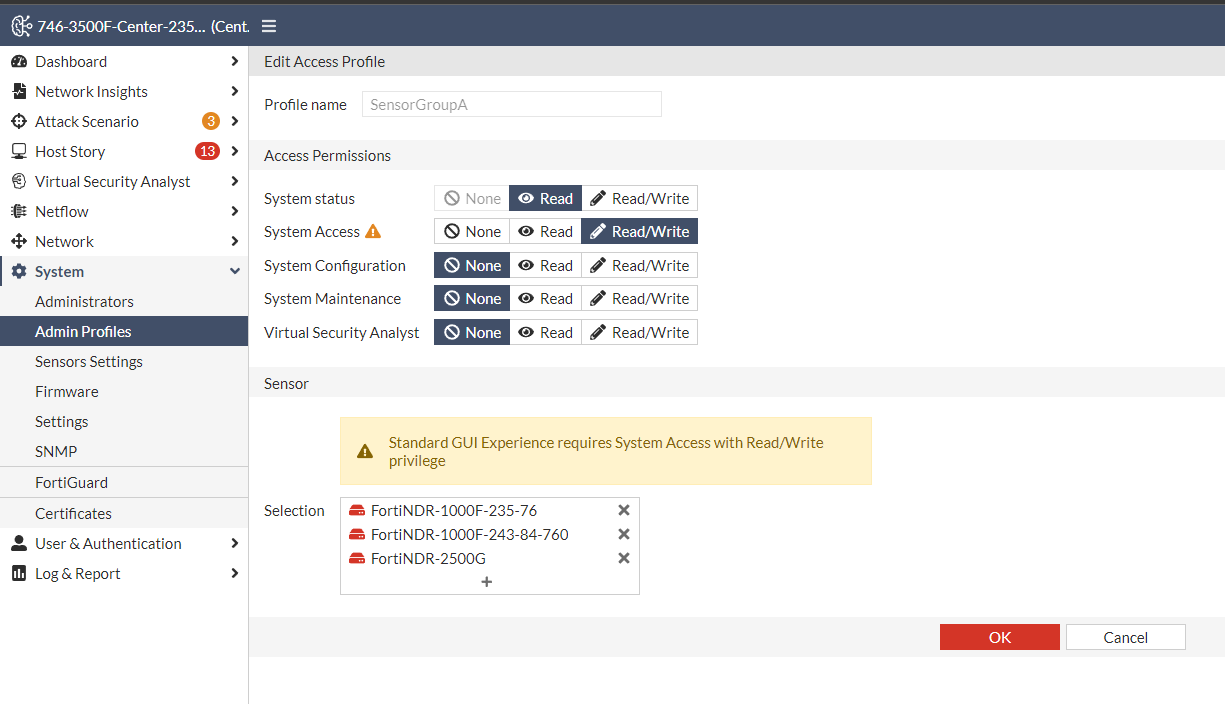Viewport: 1225px width, 704px height.
Task: Set System Access to Read
Action: (x=546, y=231)
